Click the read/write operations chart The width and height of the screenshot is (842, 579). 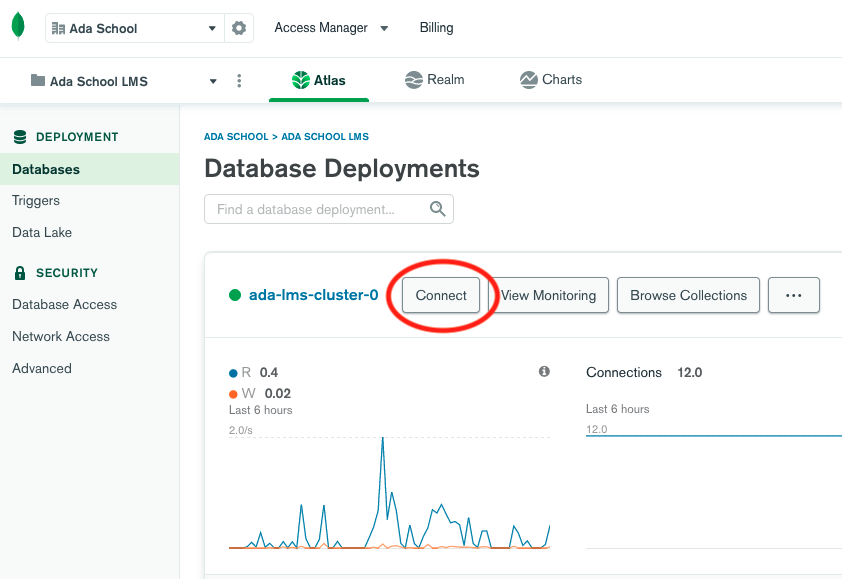pos(389,493)
